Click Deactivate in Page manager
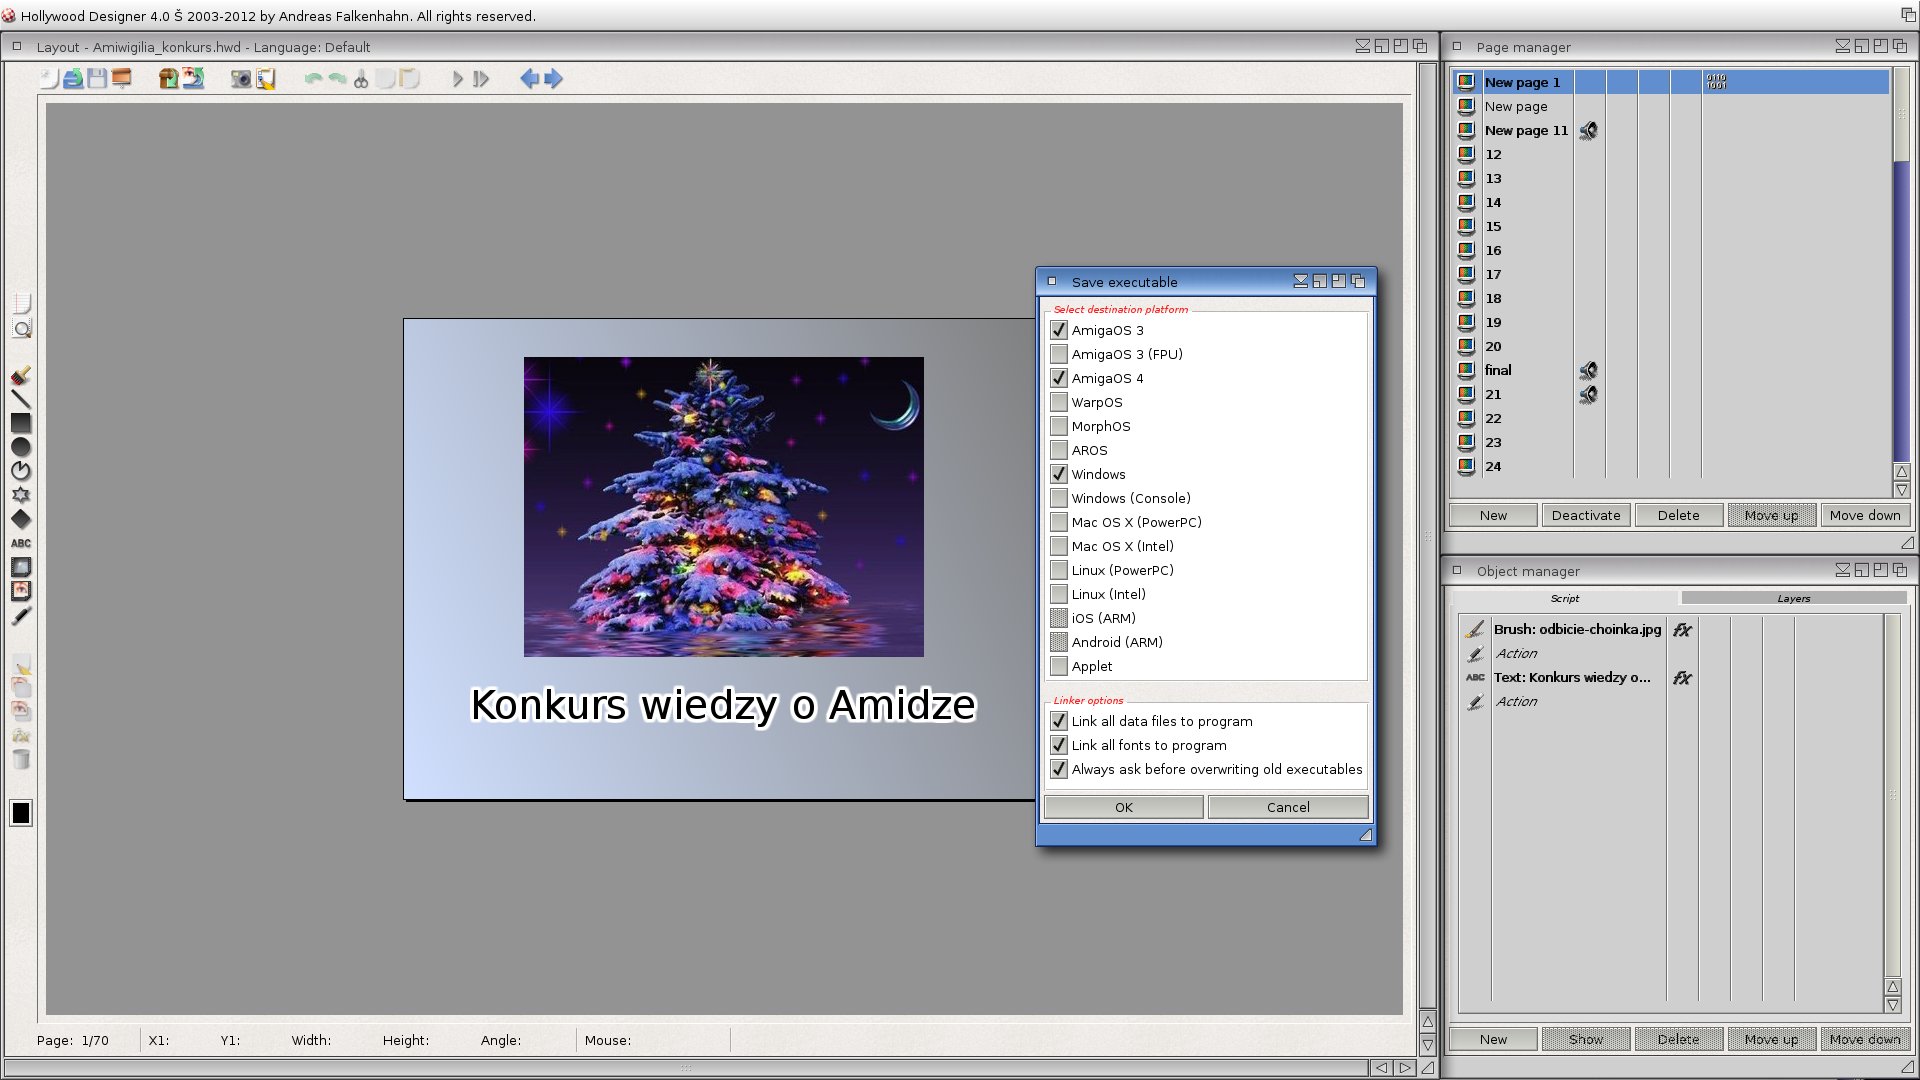The height and width of the screenshot is (1080, 1920). coord(1586,515)
